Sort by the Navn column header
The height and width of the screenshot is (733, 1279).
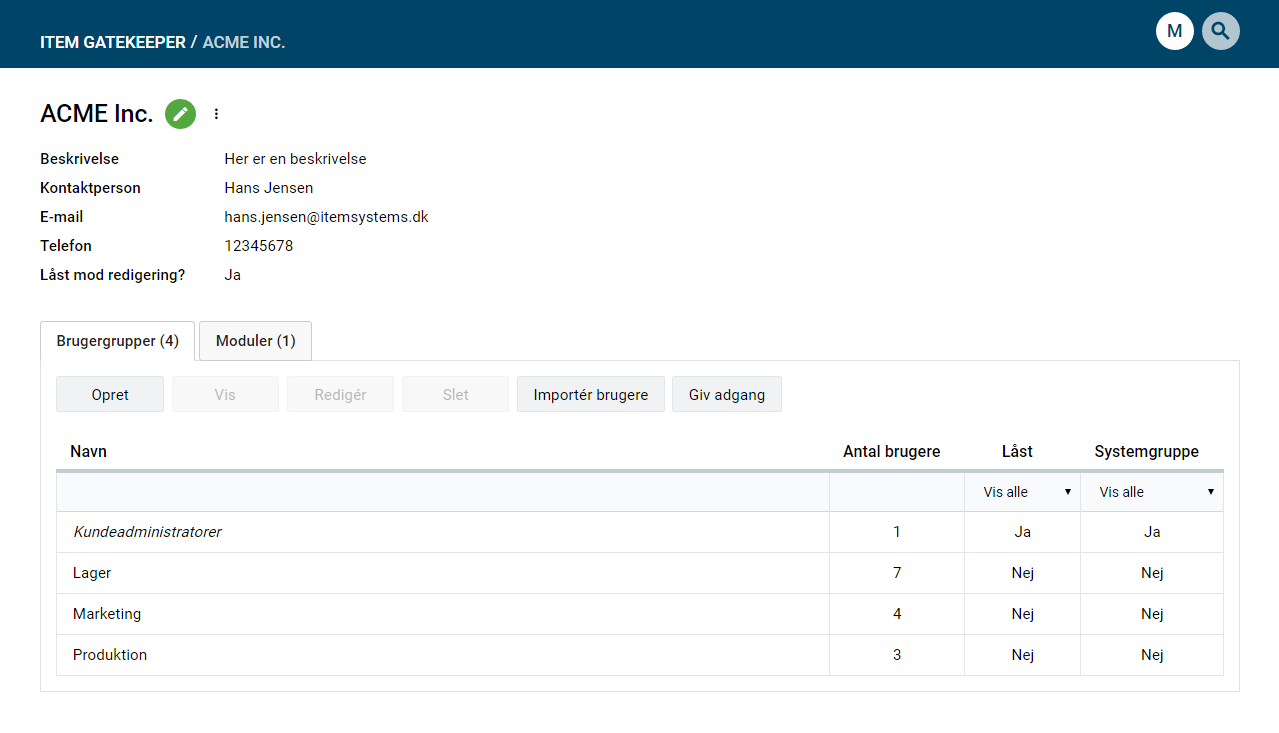(88, 451)
